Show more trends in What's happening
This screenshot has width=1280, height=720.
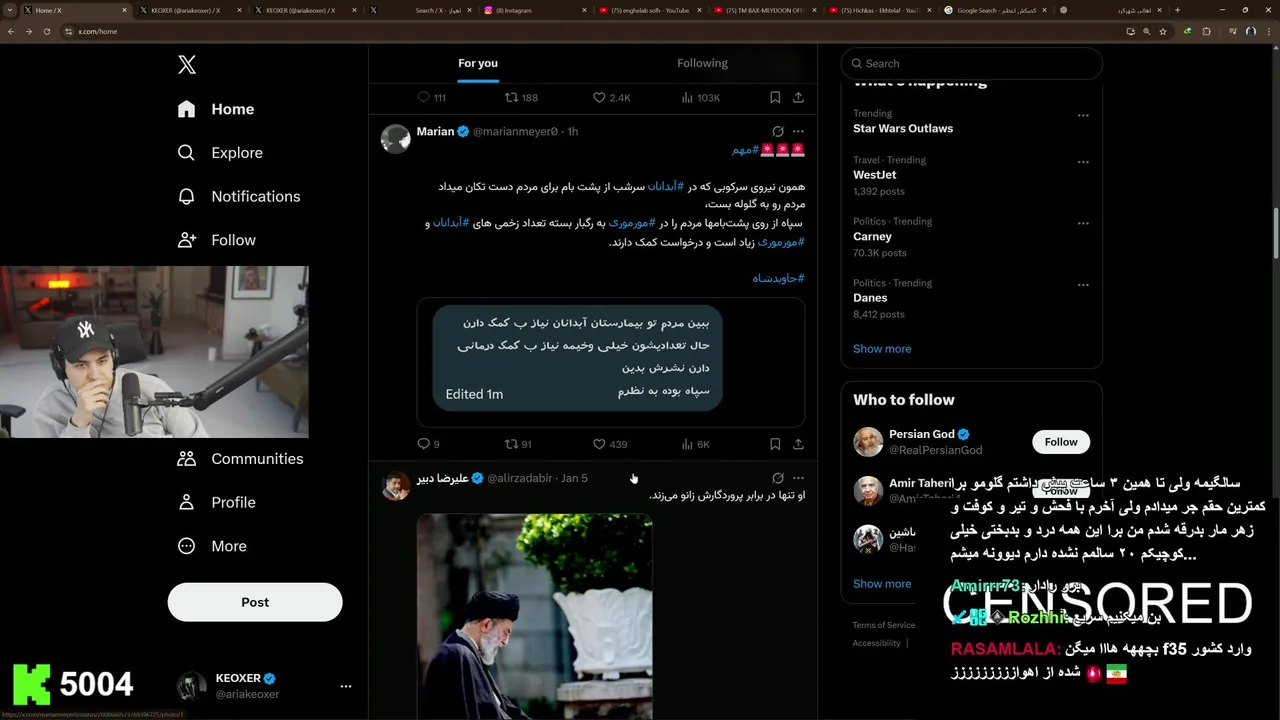[882, 349]
